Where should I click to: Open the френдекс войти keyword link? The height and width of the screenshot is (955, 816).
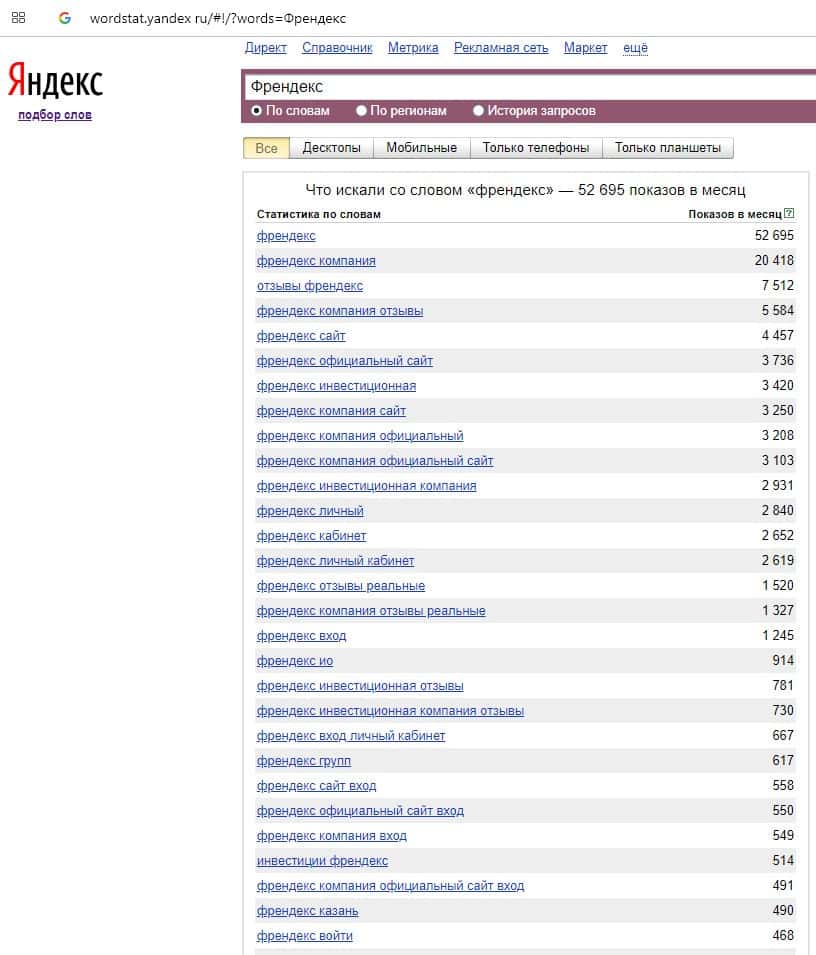(304, 935)
